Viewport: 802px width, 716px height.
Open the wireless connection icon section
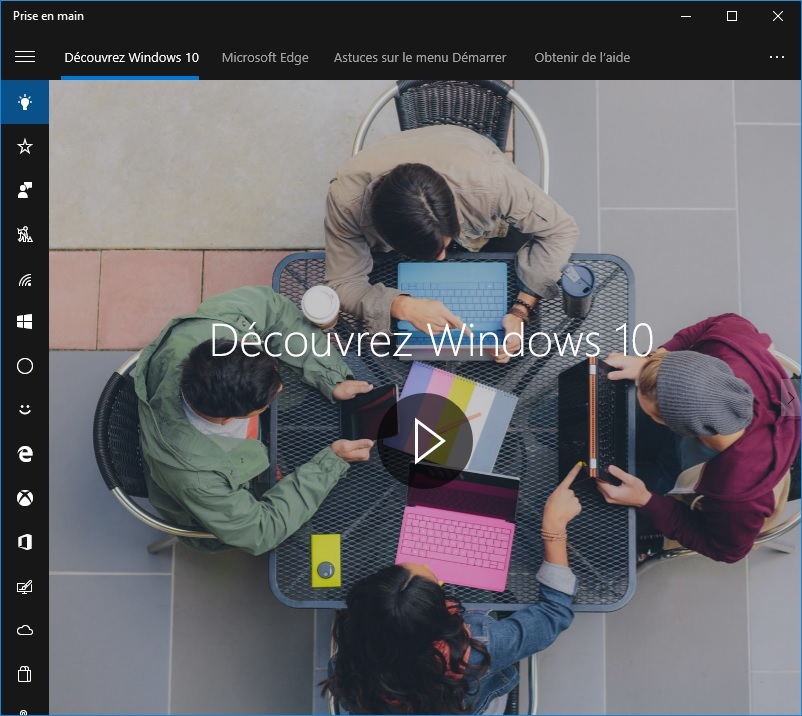click(x=25, y=279)
